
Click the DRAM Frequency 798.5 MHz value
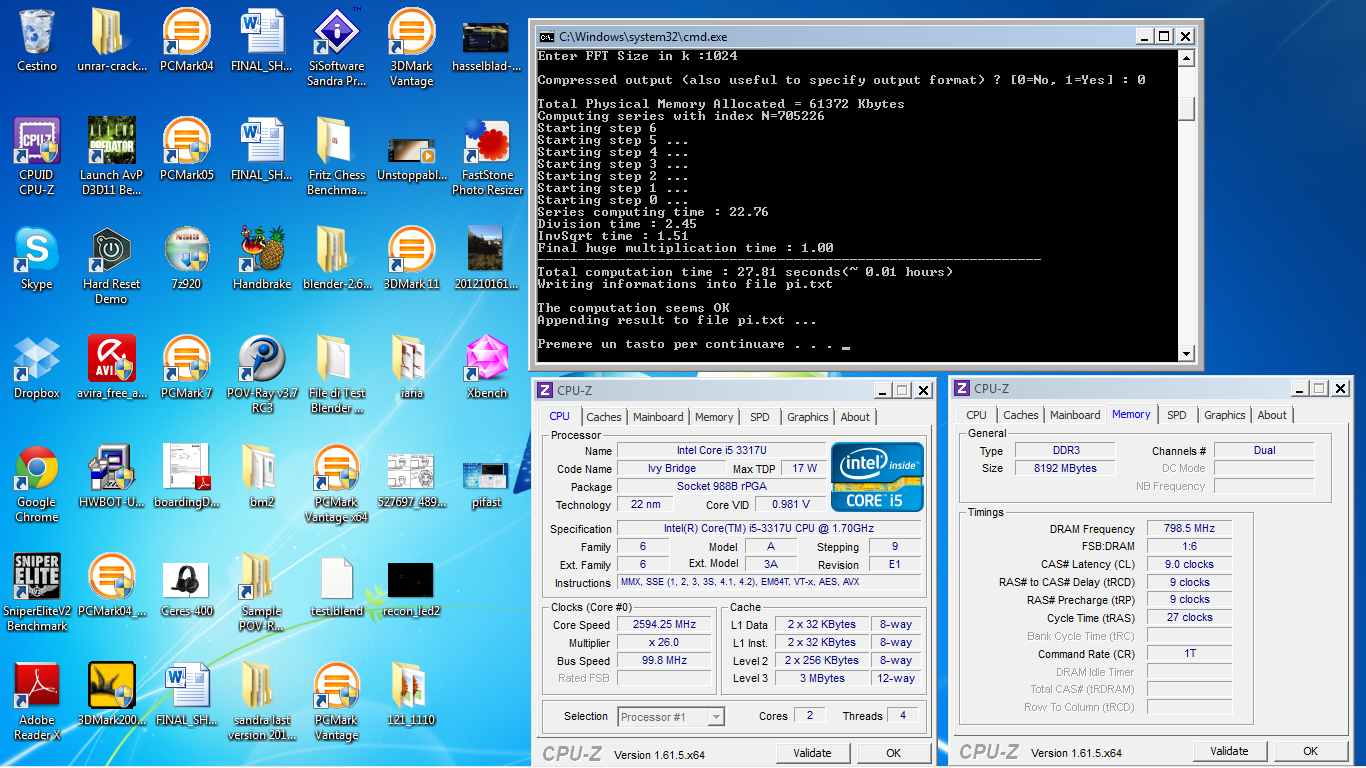click(1189, 528)
